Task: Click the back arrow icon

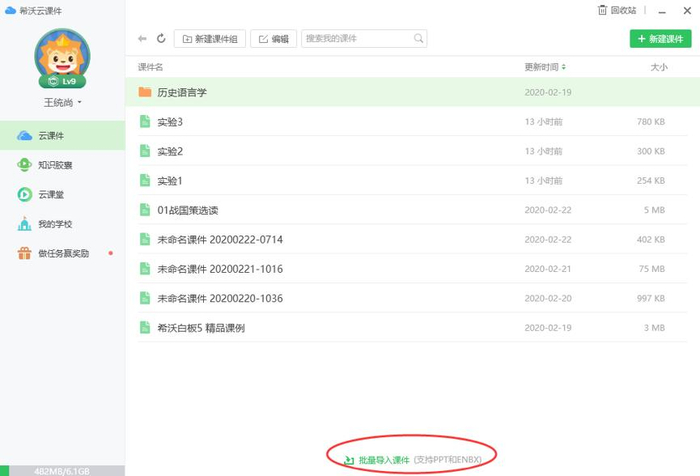Action: click(x=142, y=39)
